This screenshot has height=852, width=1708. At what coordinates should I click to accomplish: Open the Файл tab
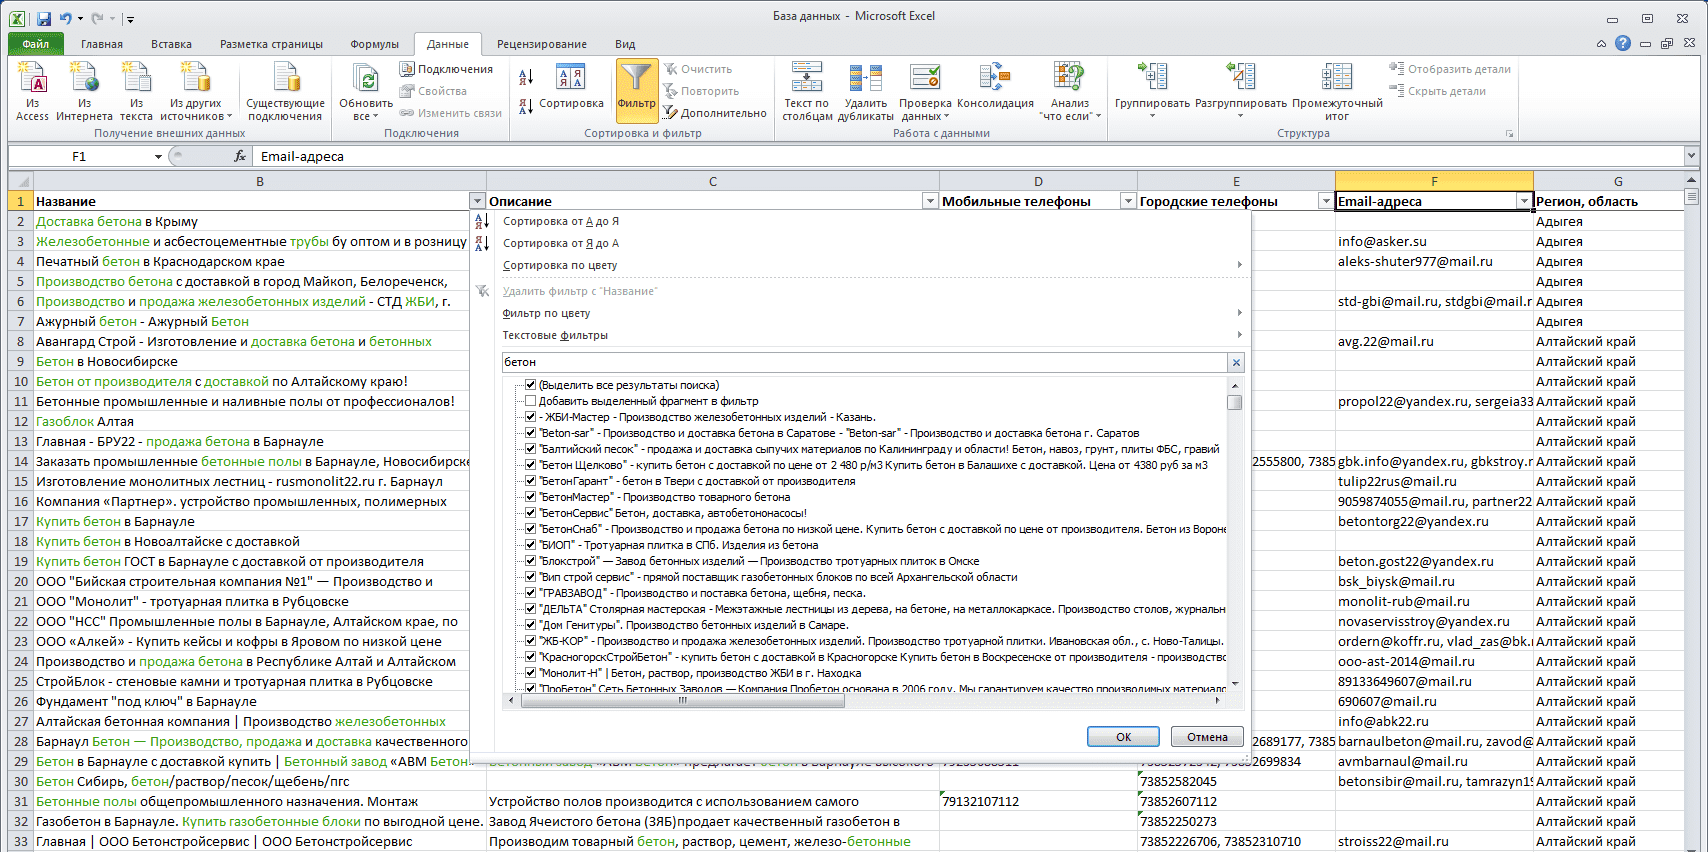point(36,44)
